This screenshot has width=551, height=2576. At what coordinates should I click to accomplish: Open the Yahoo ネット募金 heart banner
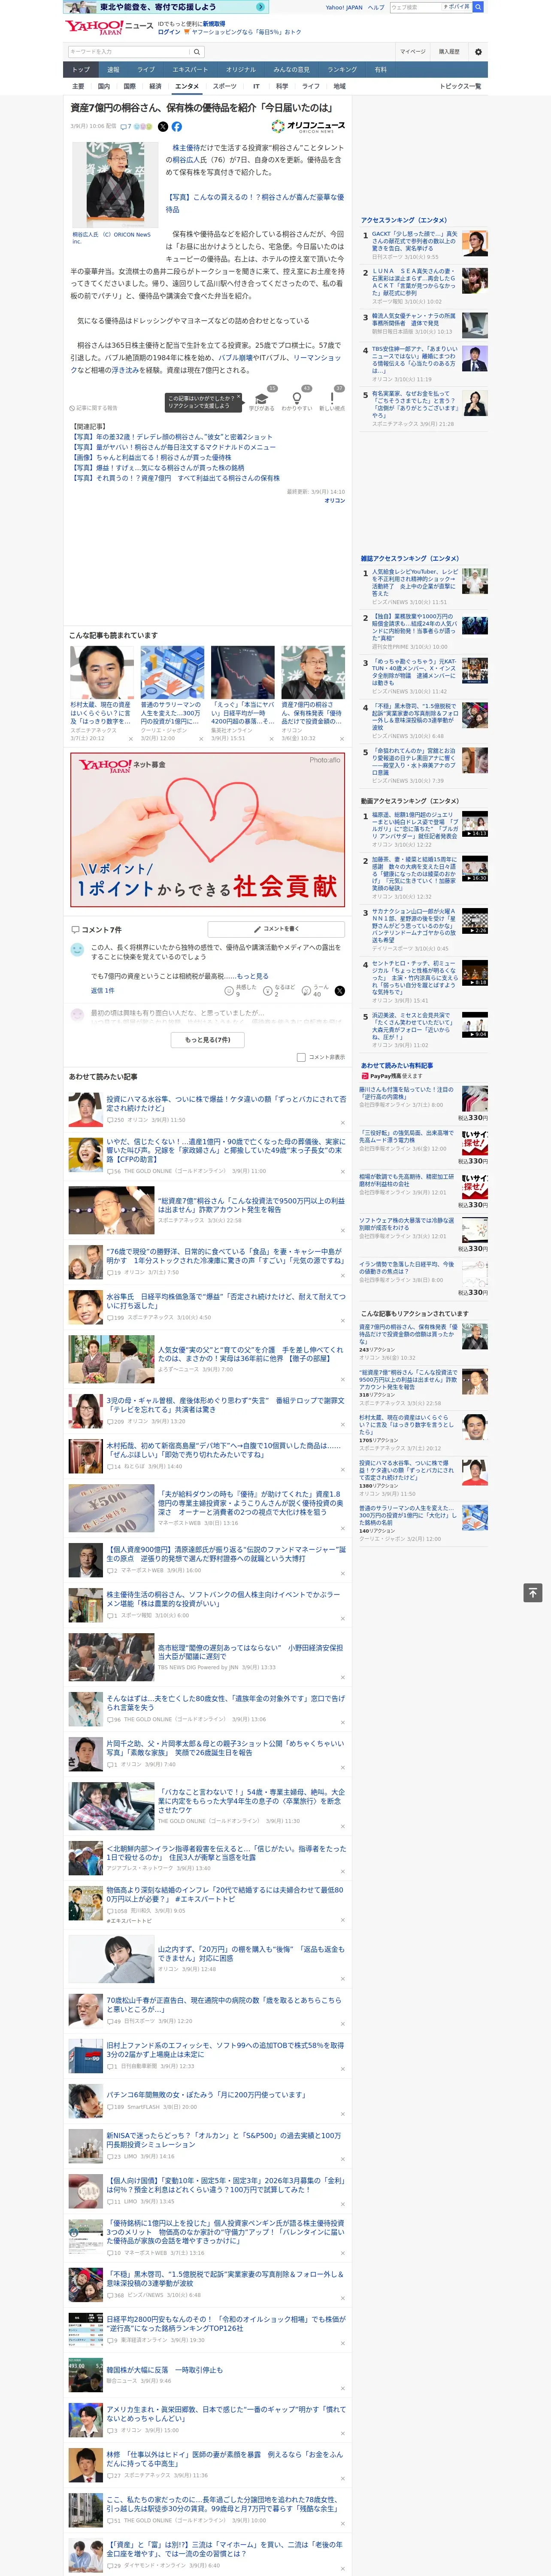207,830
